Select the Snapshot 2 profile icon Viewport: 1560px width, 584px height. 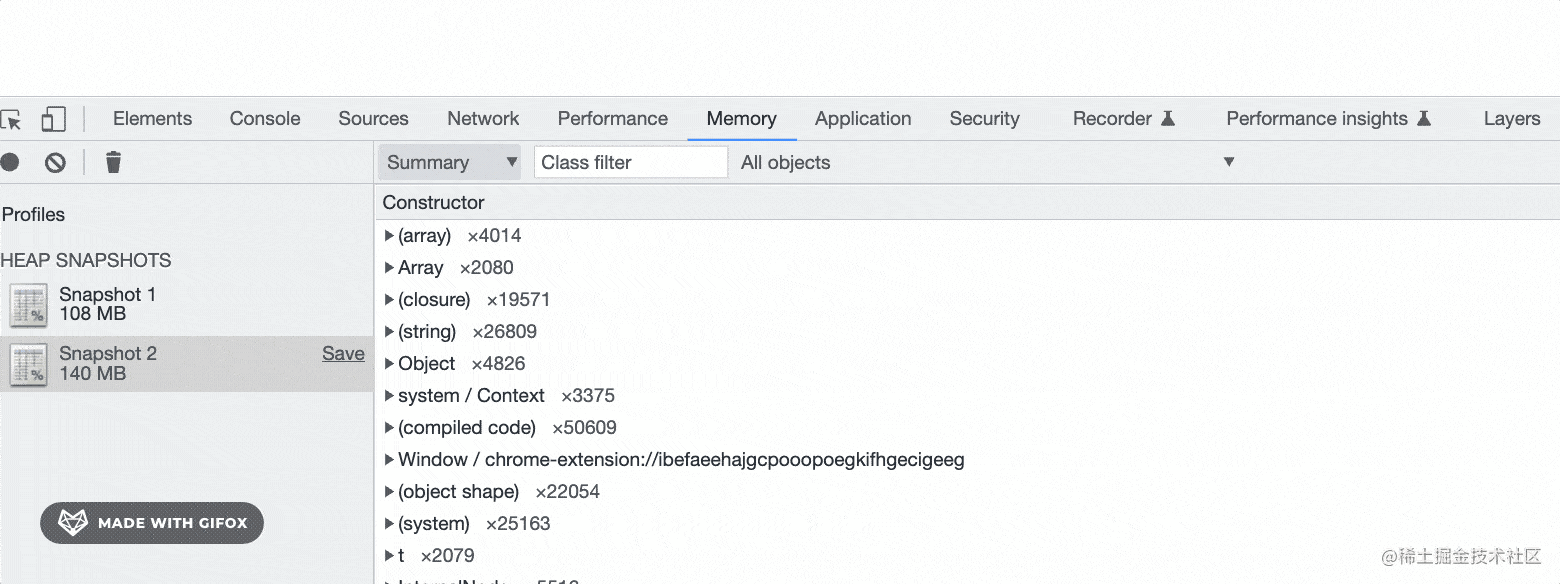(x=29, y=364)
